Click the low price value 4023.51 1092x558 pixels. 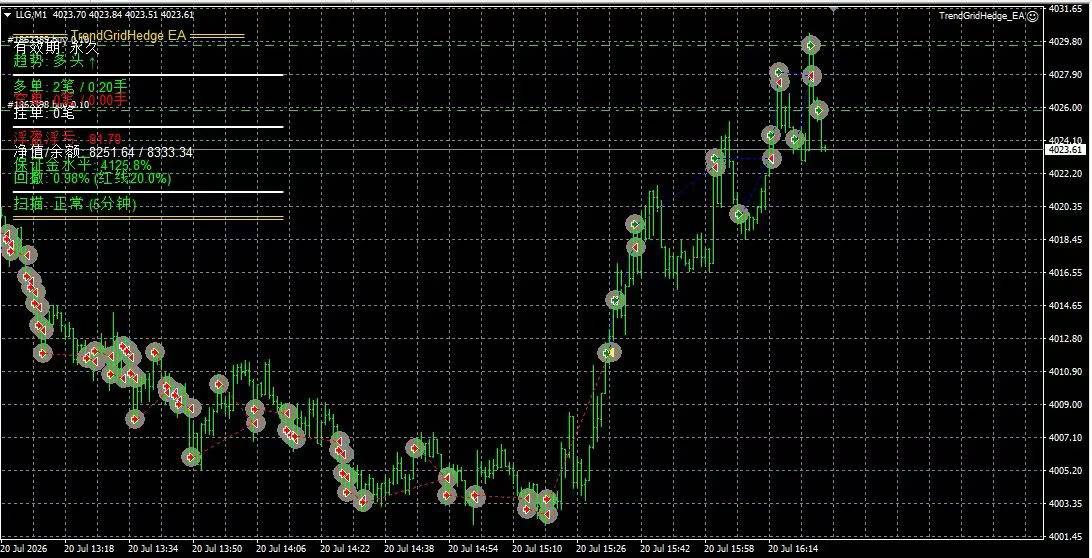141,15
